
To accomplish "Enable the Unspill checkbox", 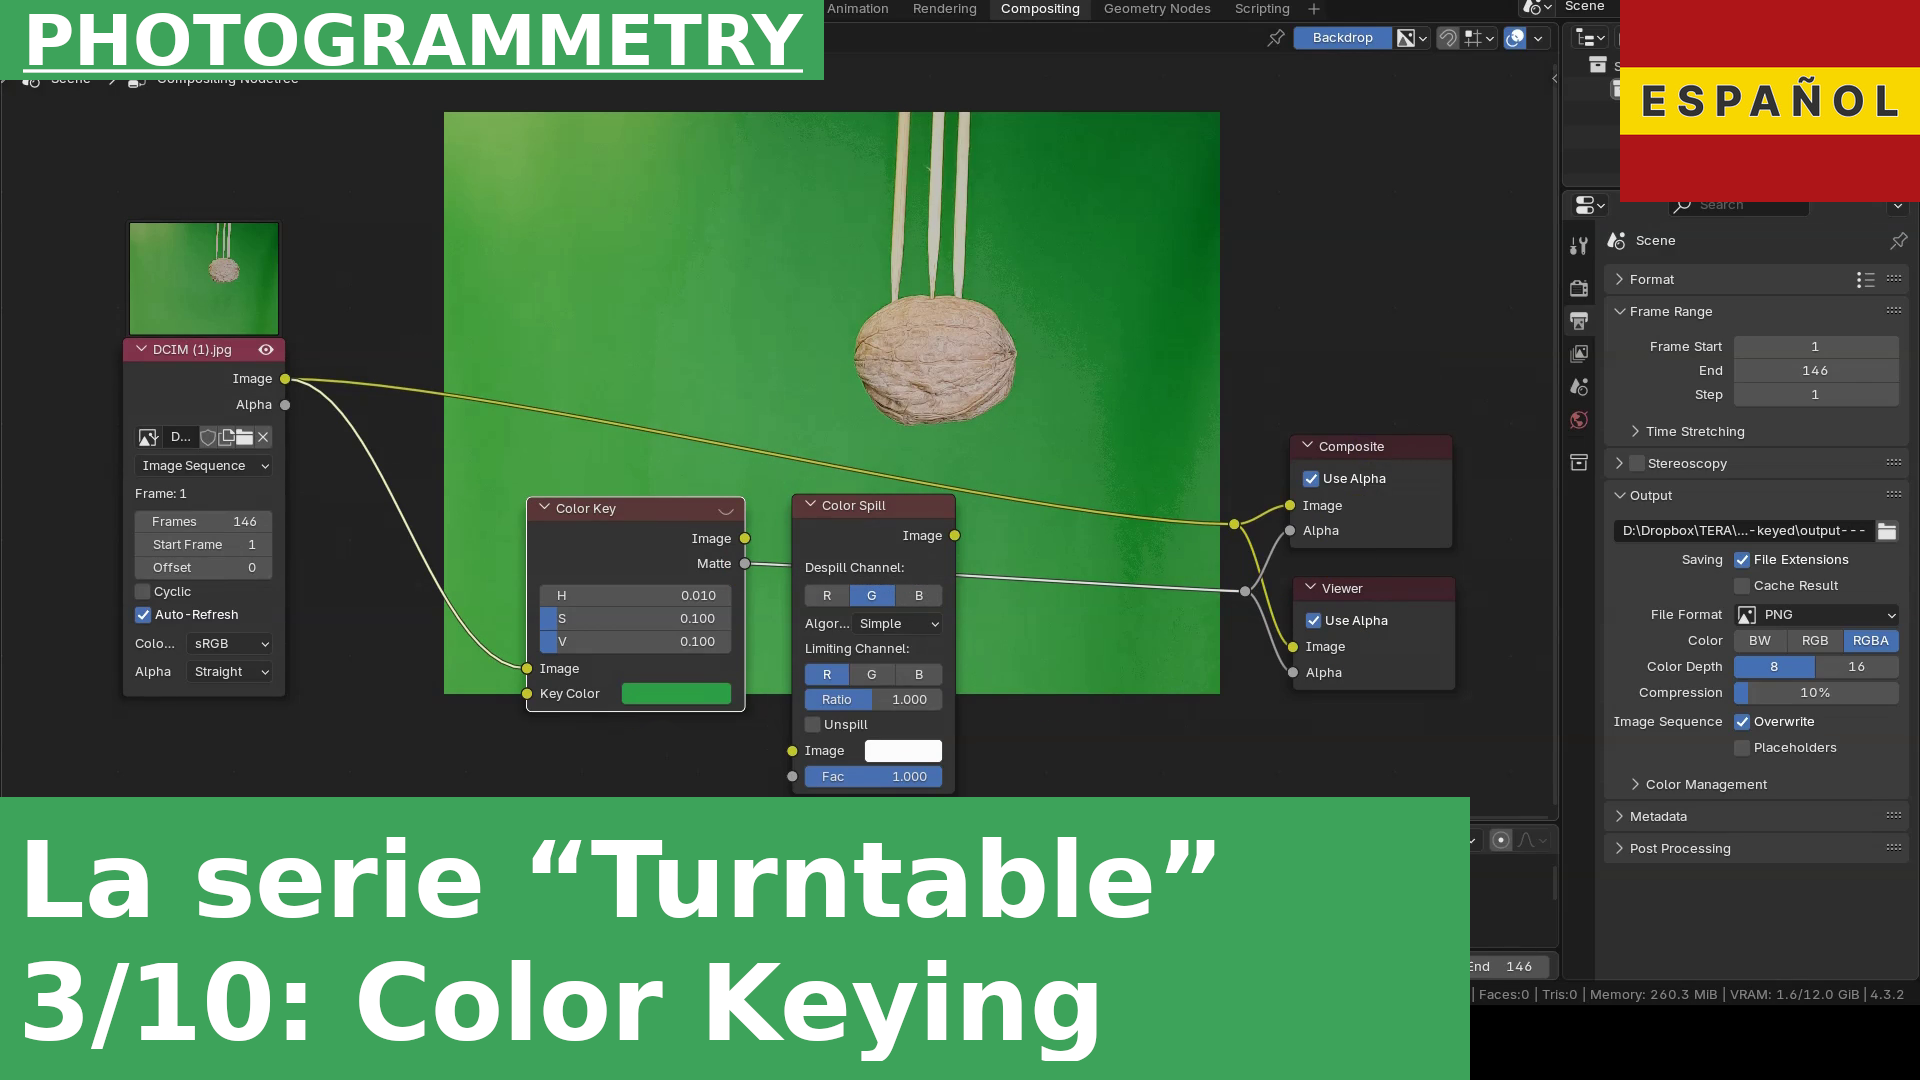I will (x=813, y=725).
